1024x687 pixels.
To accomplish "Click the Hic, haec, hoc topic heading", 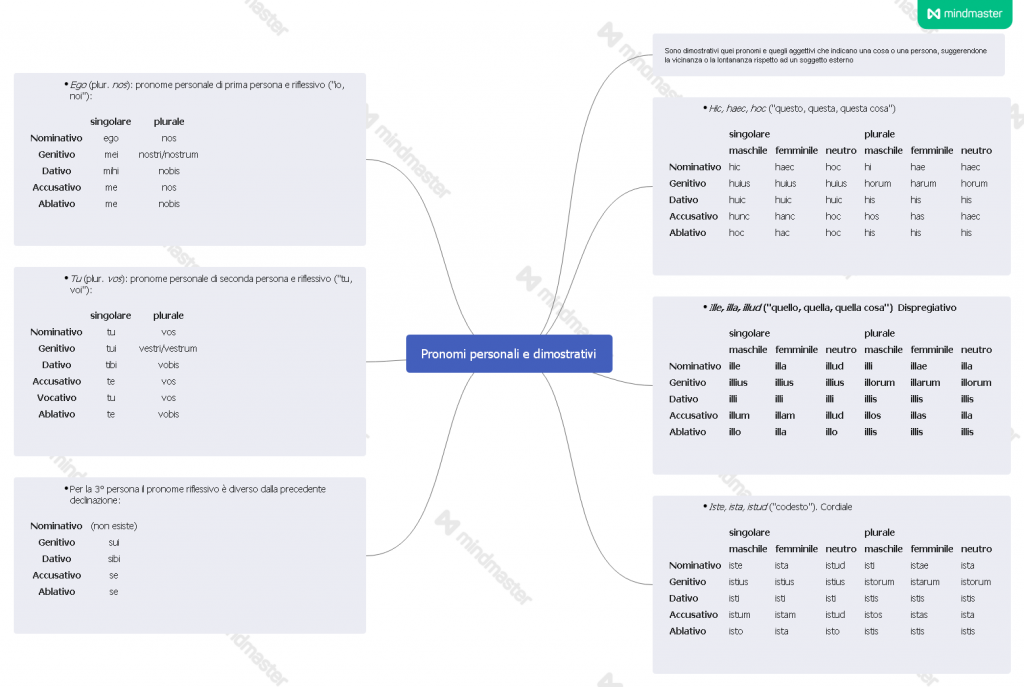I will pyautogui.click(x=802, y=108).
